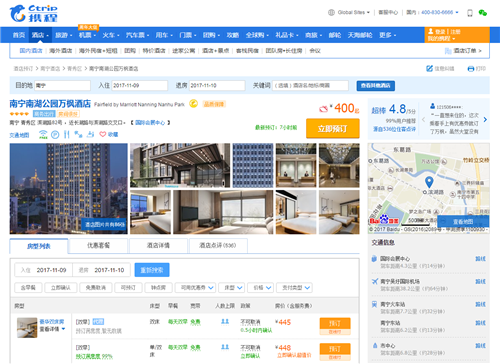The height and width of the screenshot is (364, 500).
Task: Click the destination input field
Action: (62, 86)
